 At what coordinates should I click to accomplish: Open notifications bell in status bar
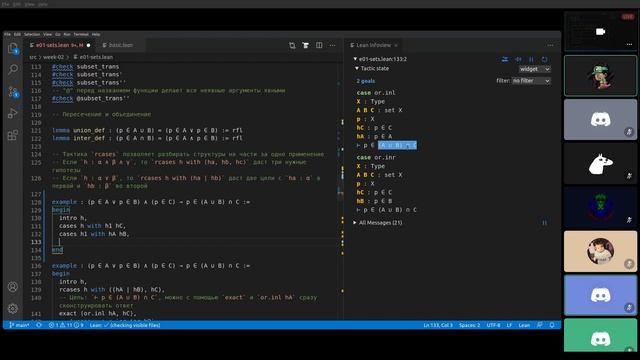552,325
